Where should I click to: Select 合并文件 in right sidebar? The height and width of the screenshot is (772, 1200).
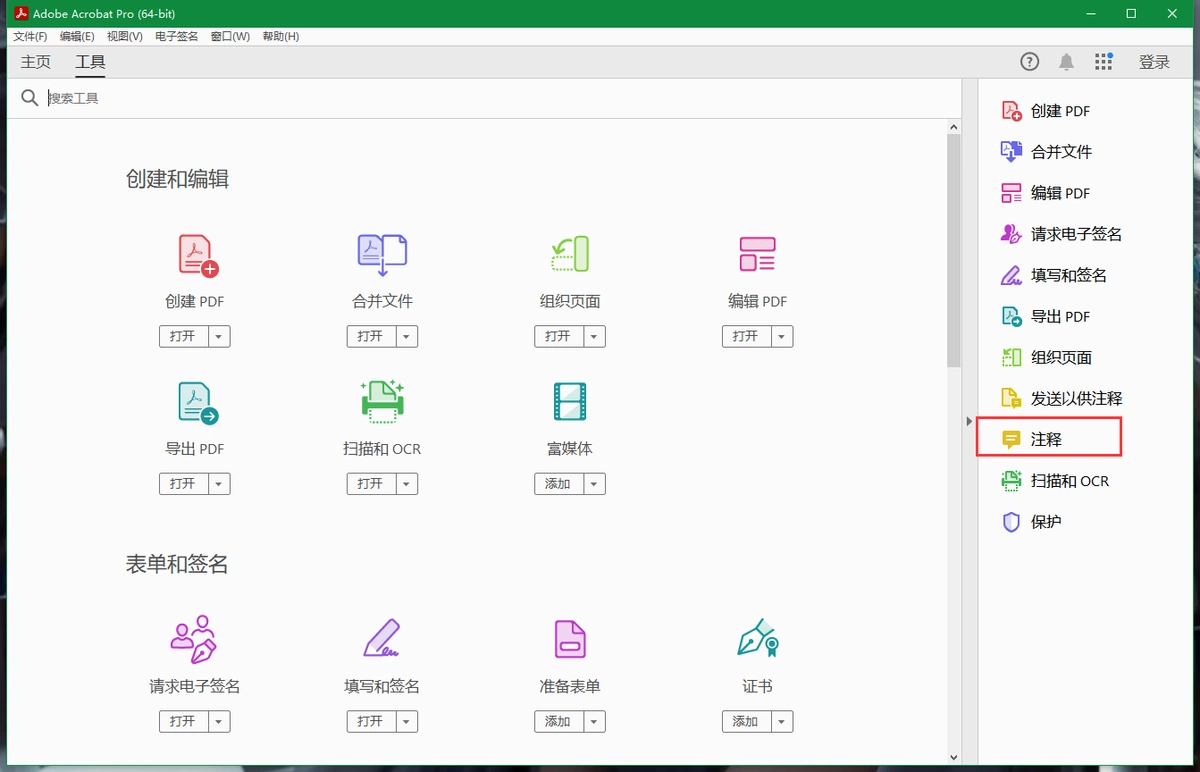pyautogui.click(x=1048, y=152)
